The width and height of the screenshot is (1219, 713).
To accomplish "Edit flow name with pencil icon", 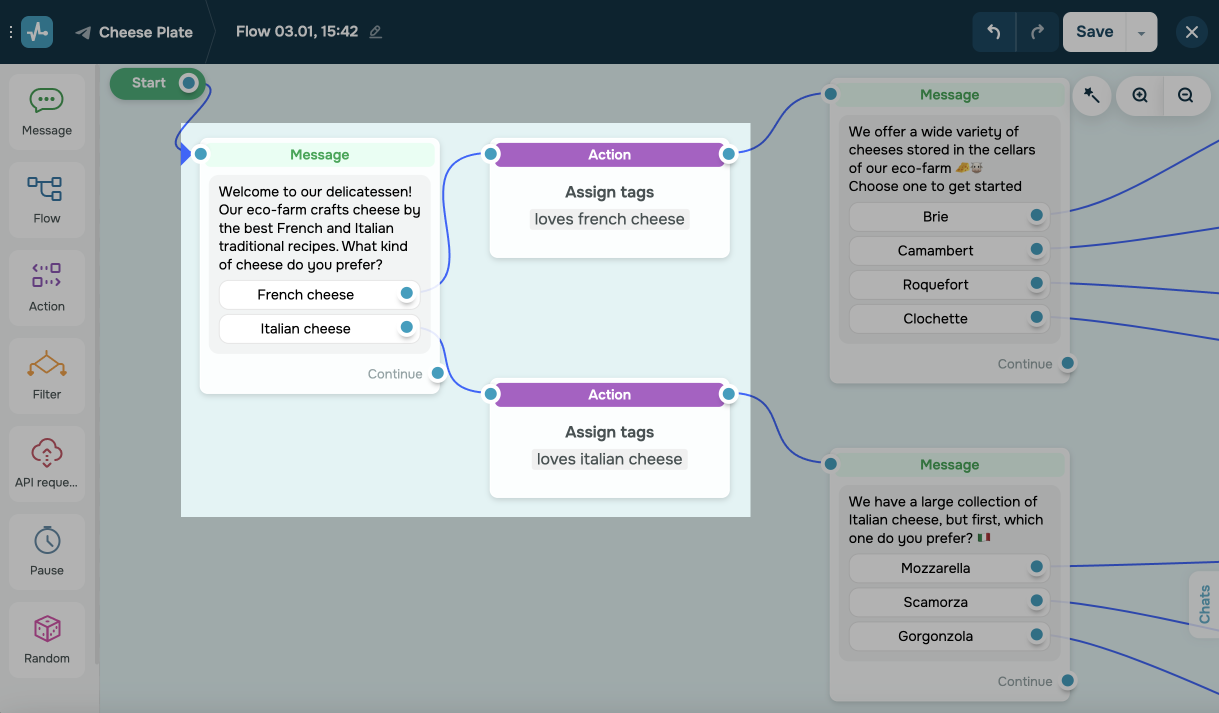I will click(x=376, y=32).
